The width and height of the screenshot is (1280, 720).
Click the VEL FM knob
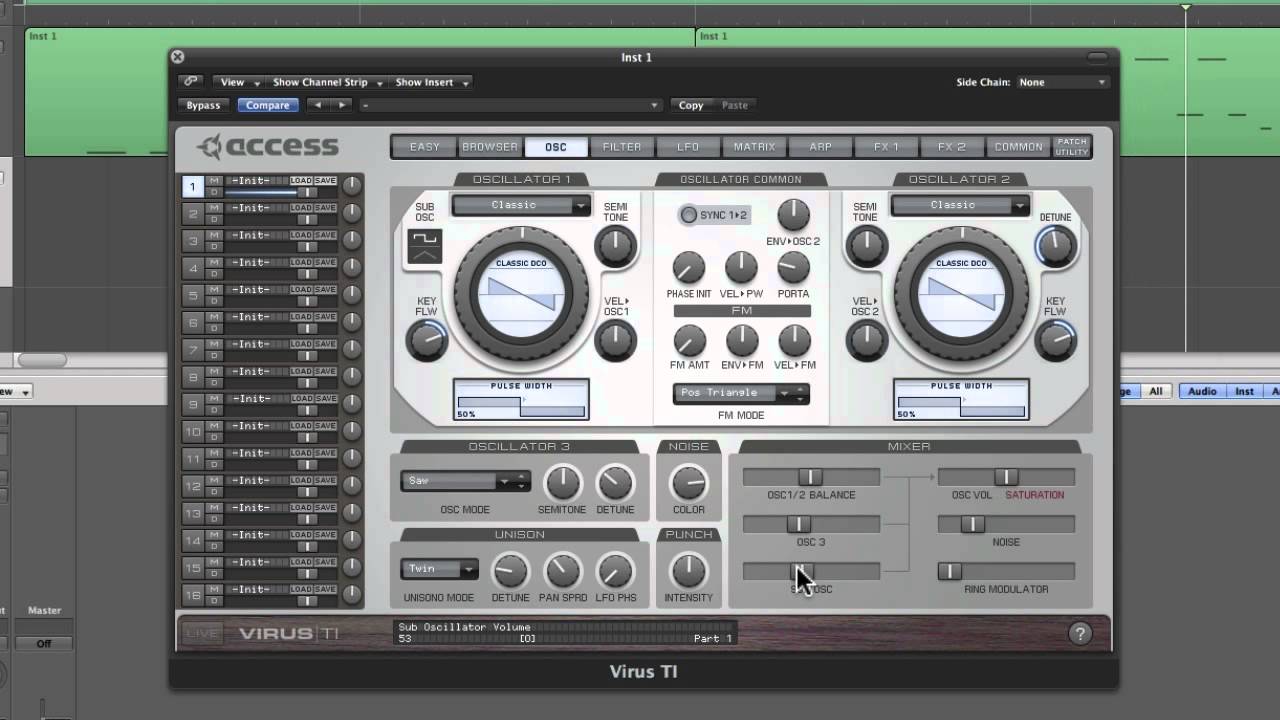coord(794,340)
